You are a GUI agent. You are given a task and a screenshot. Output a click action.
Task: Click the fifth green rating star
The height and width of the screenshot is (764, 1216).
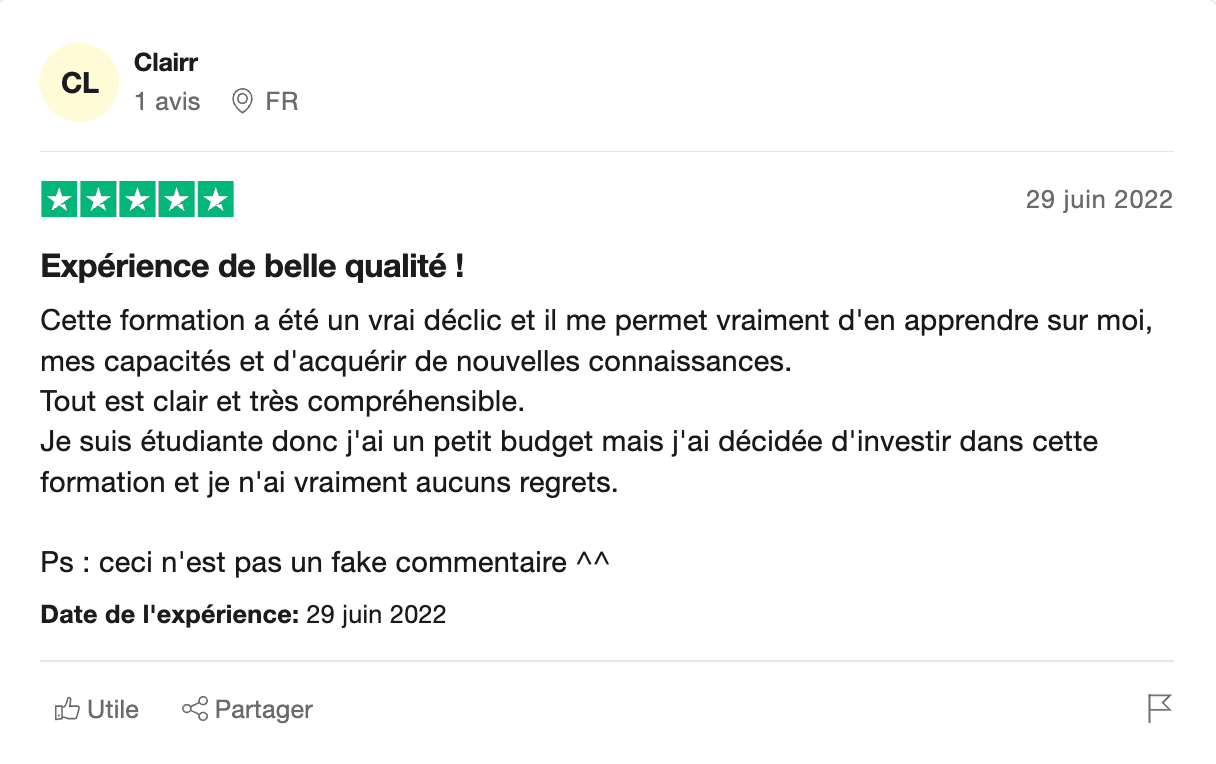(x=214, y=200)
